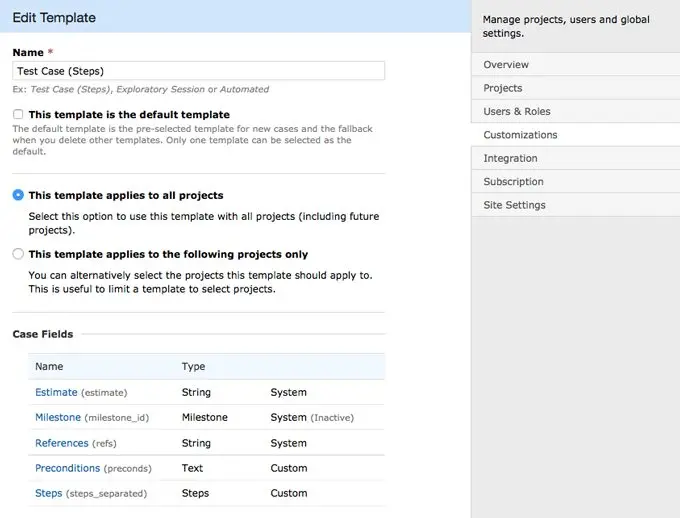680x518 pixels.
Task: Click 'Milestone' type cell in Milestone row
Action: 205,417
